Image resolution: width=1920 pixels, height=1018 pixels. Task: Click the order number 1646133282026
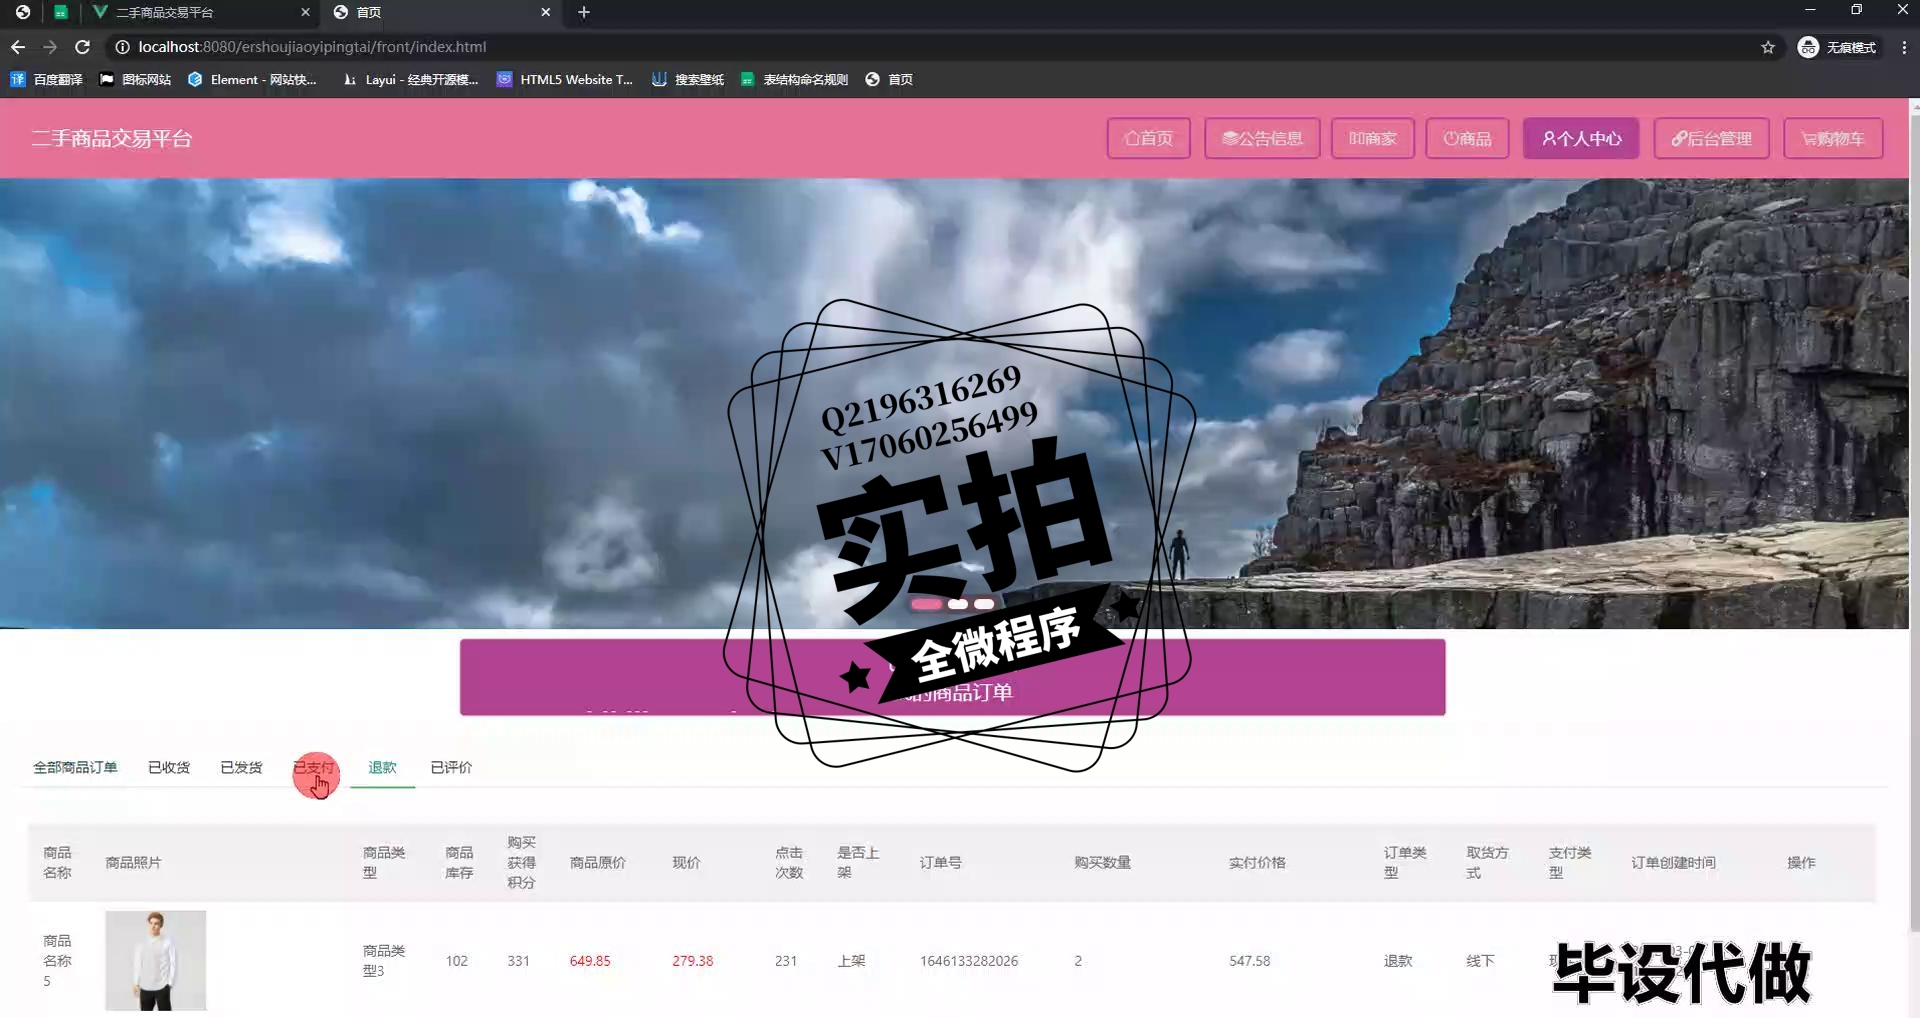tap(969, 961)
